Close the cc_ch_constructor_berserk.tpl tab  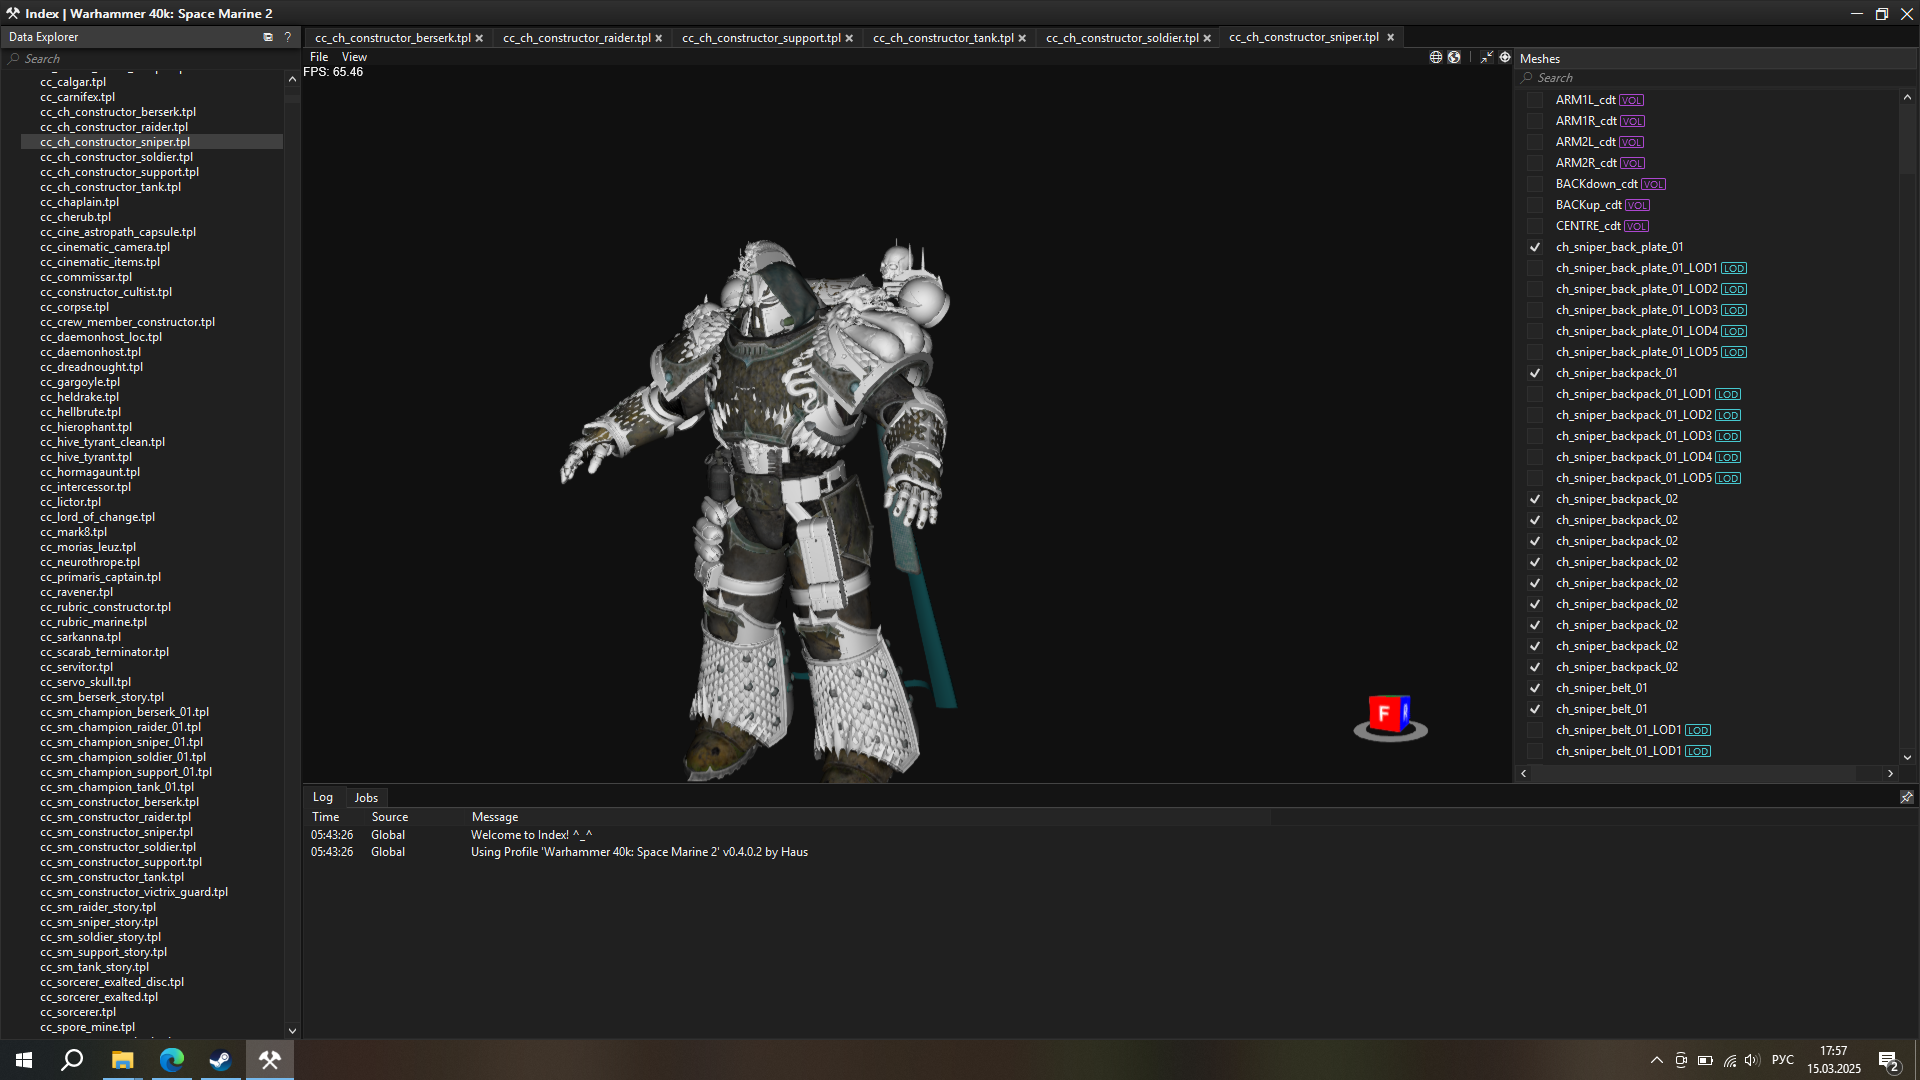click(479, 38)
